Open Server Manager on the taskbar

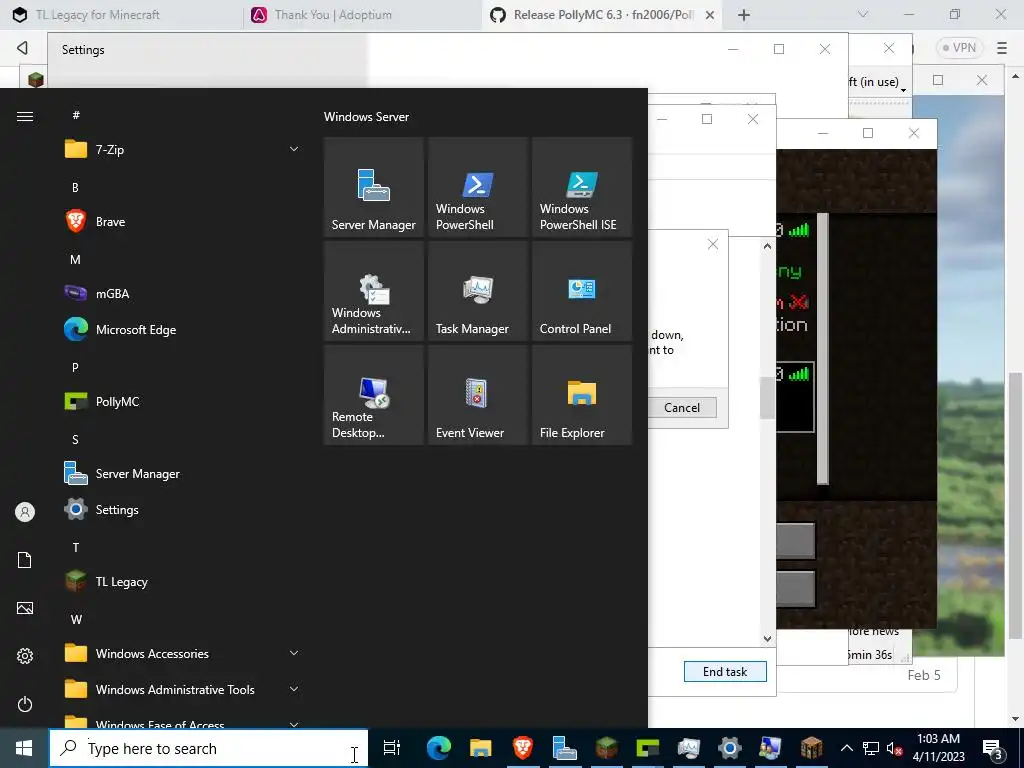click(564, 748)
